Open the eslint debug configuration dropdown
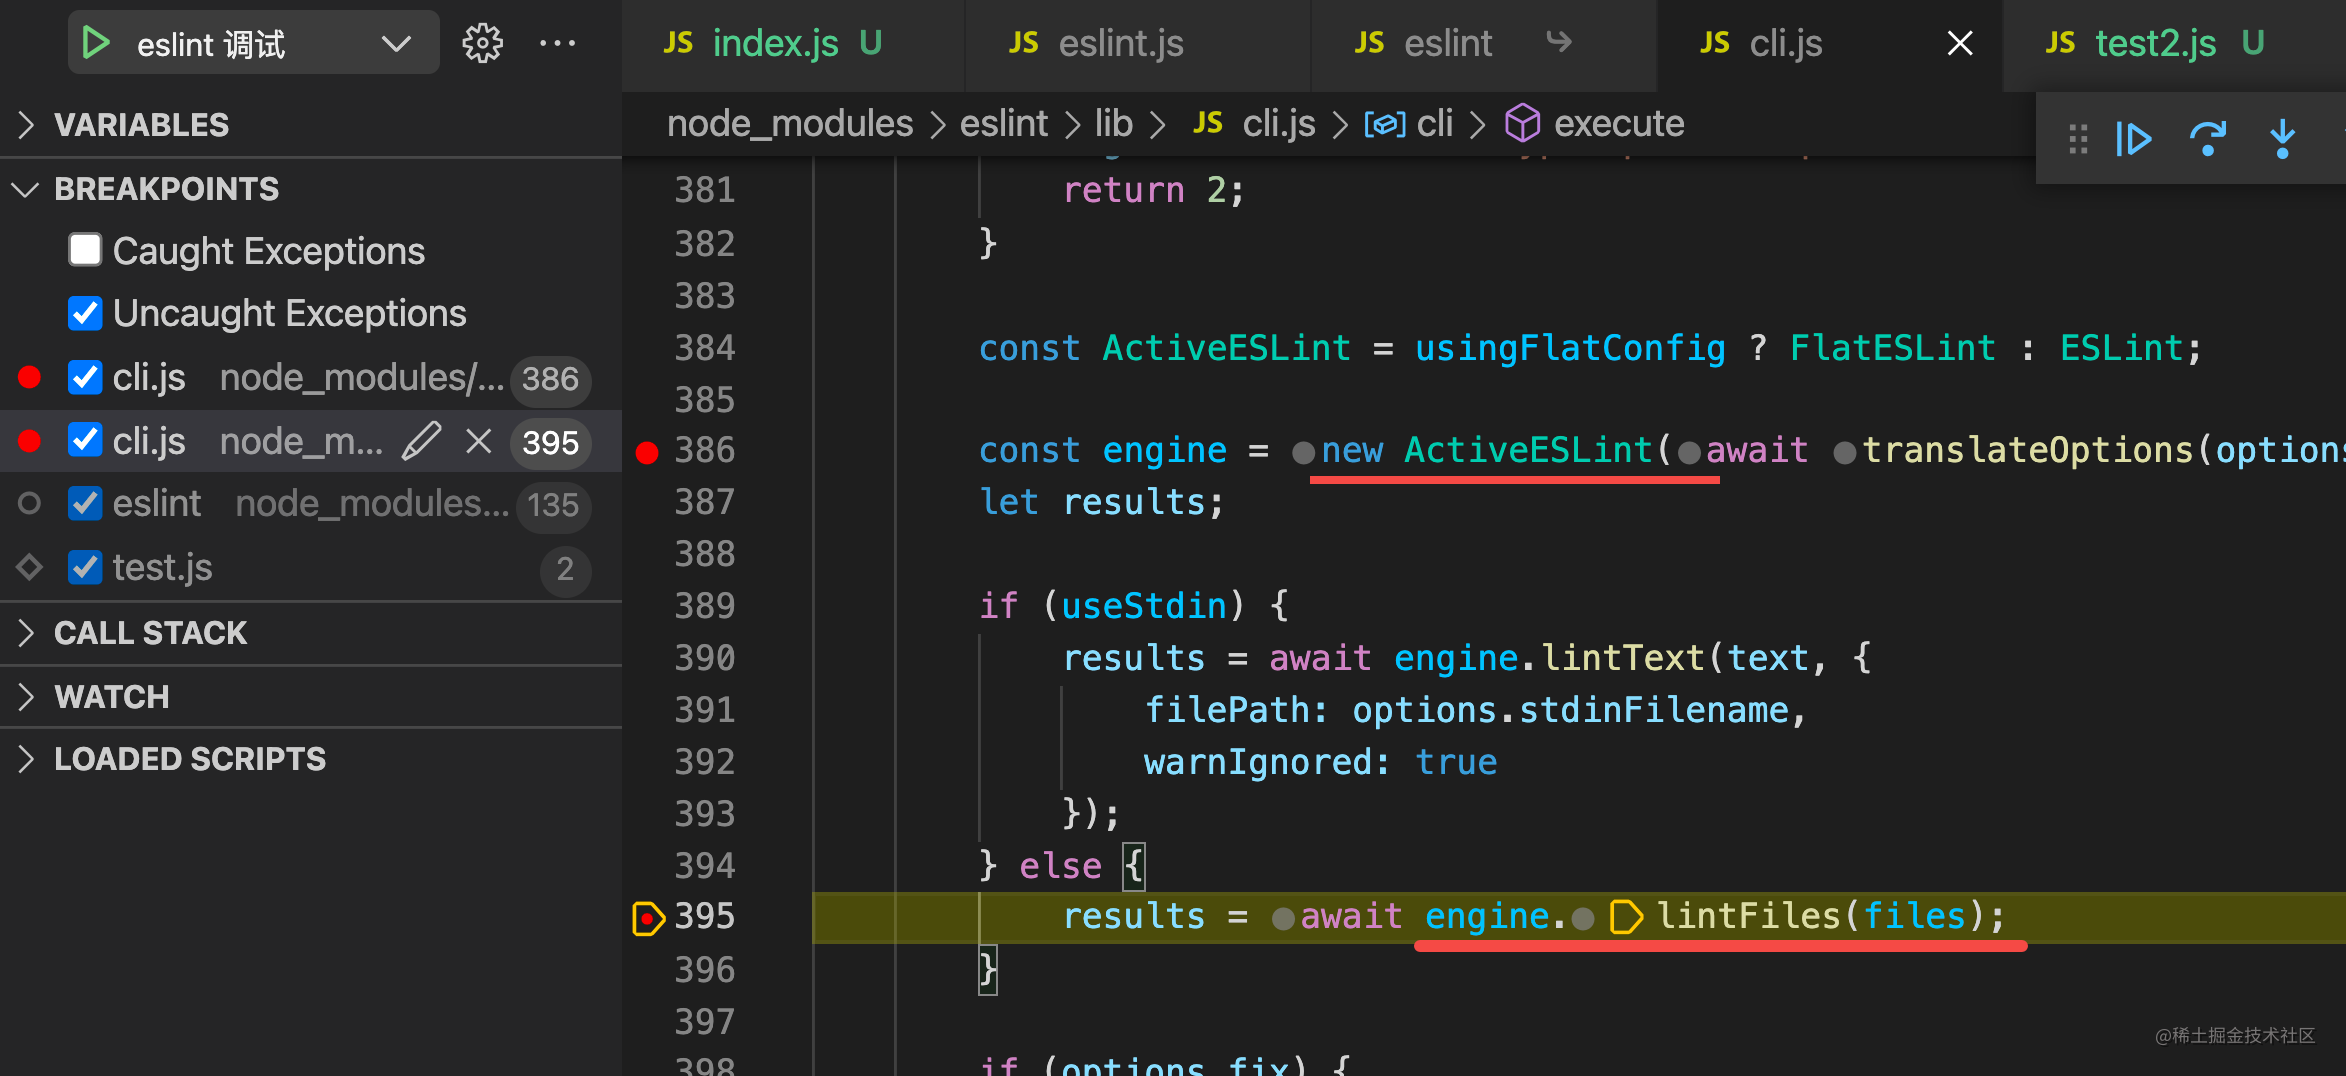The height and width of the screenshot is (1076, 2346). [x=396, y=43]
